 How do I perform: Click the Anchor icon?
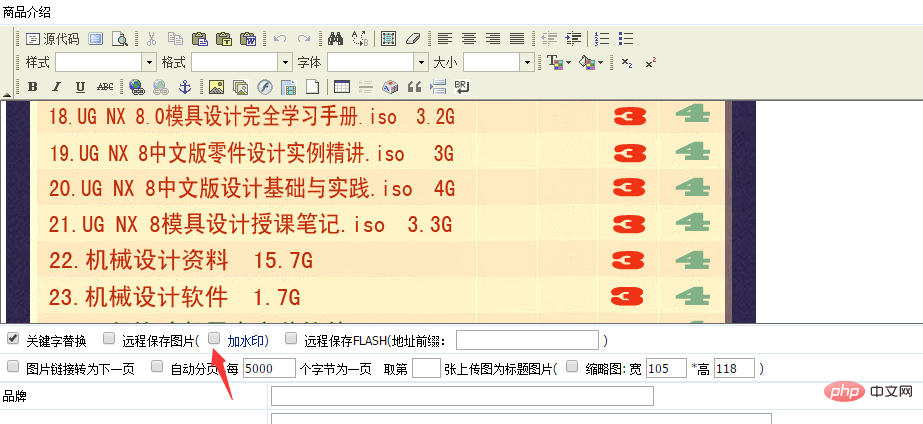(185, 87)
